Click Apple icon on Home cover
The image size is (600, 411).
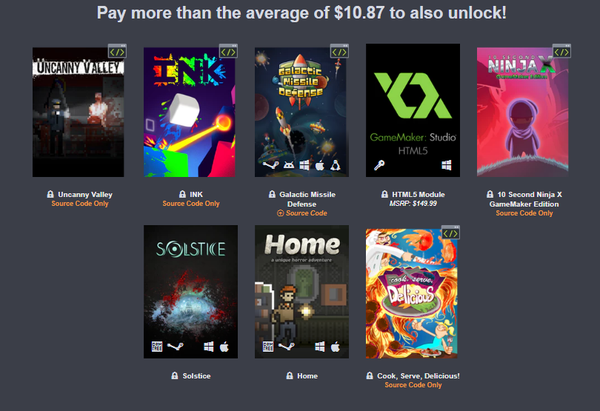click(x=335, y=347)
